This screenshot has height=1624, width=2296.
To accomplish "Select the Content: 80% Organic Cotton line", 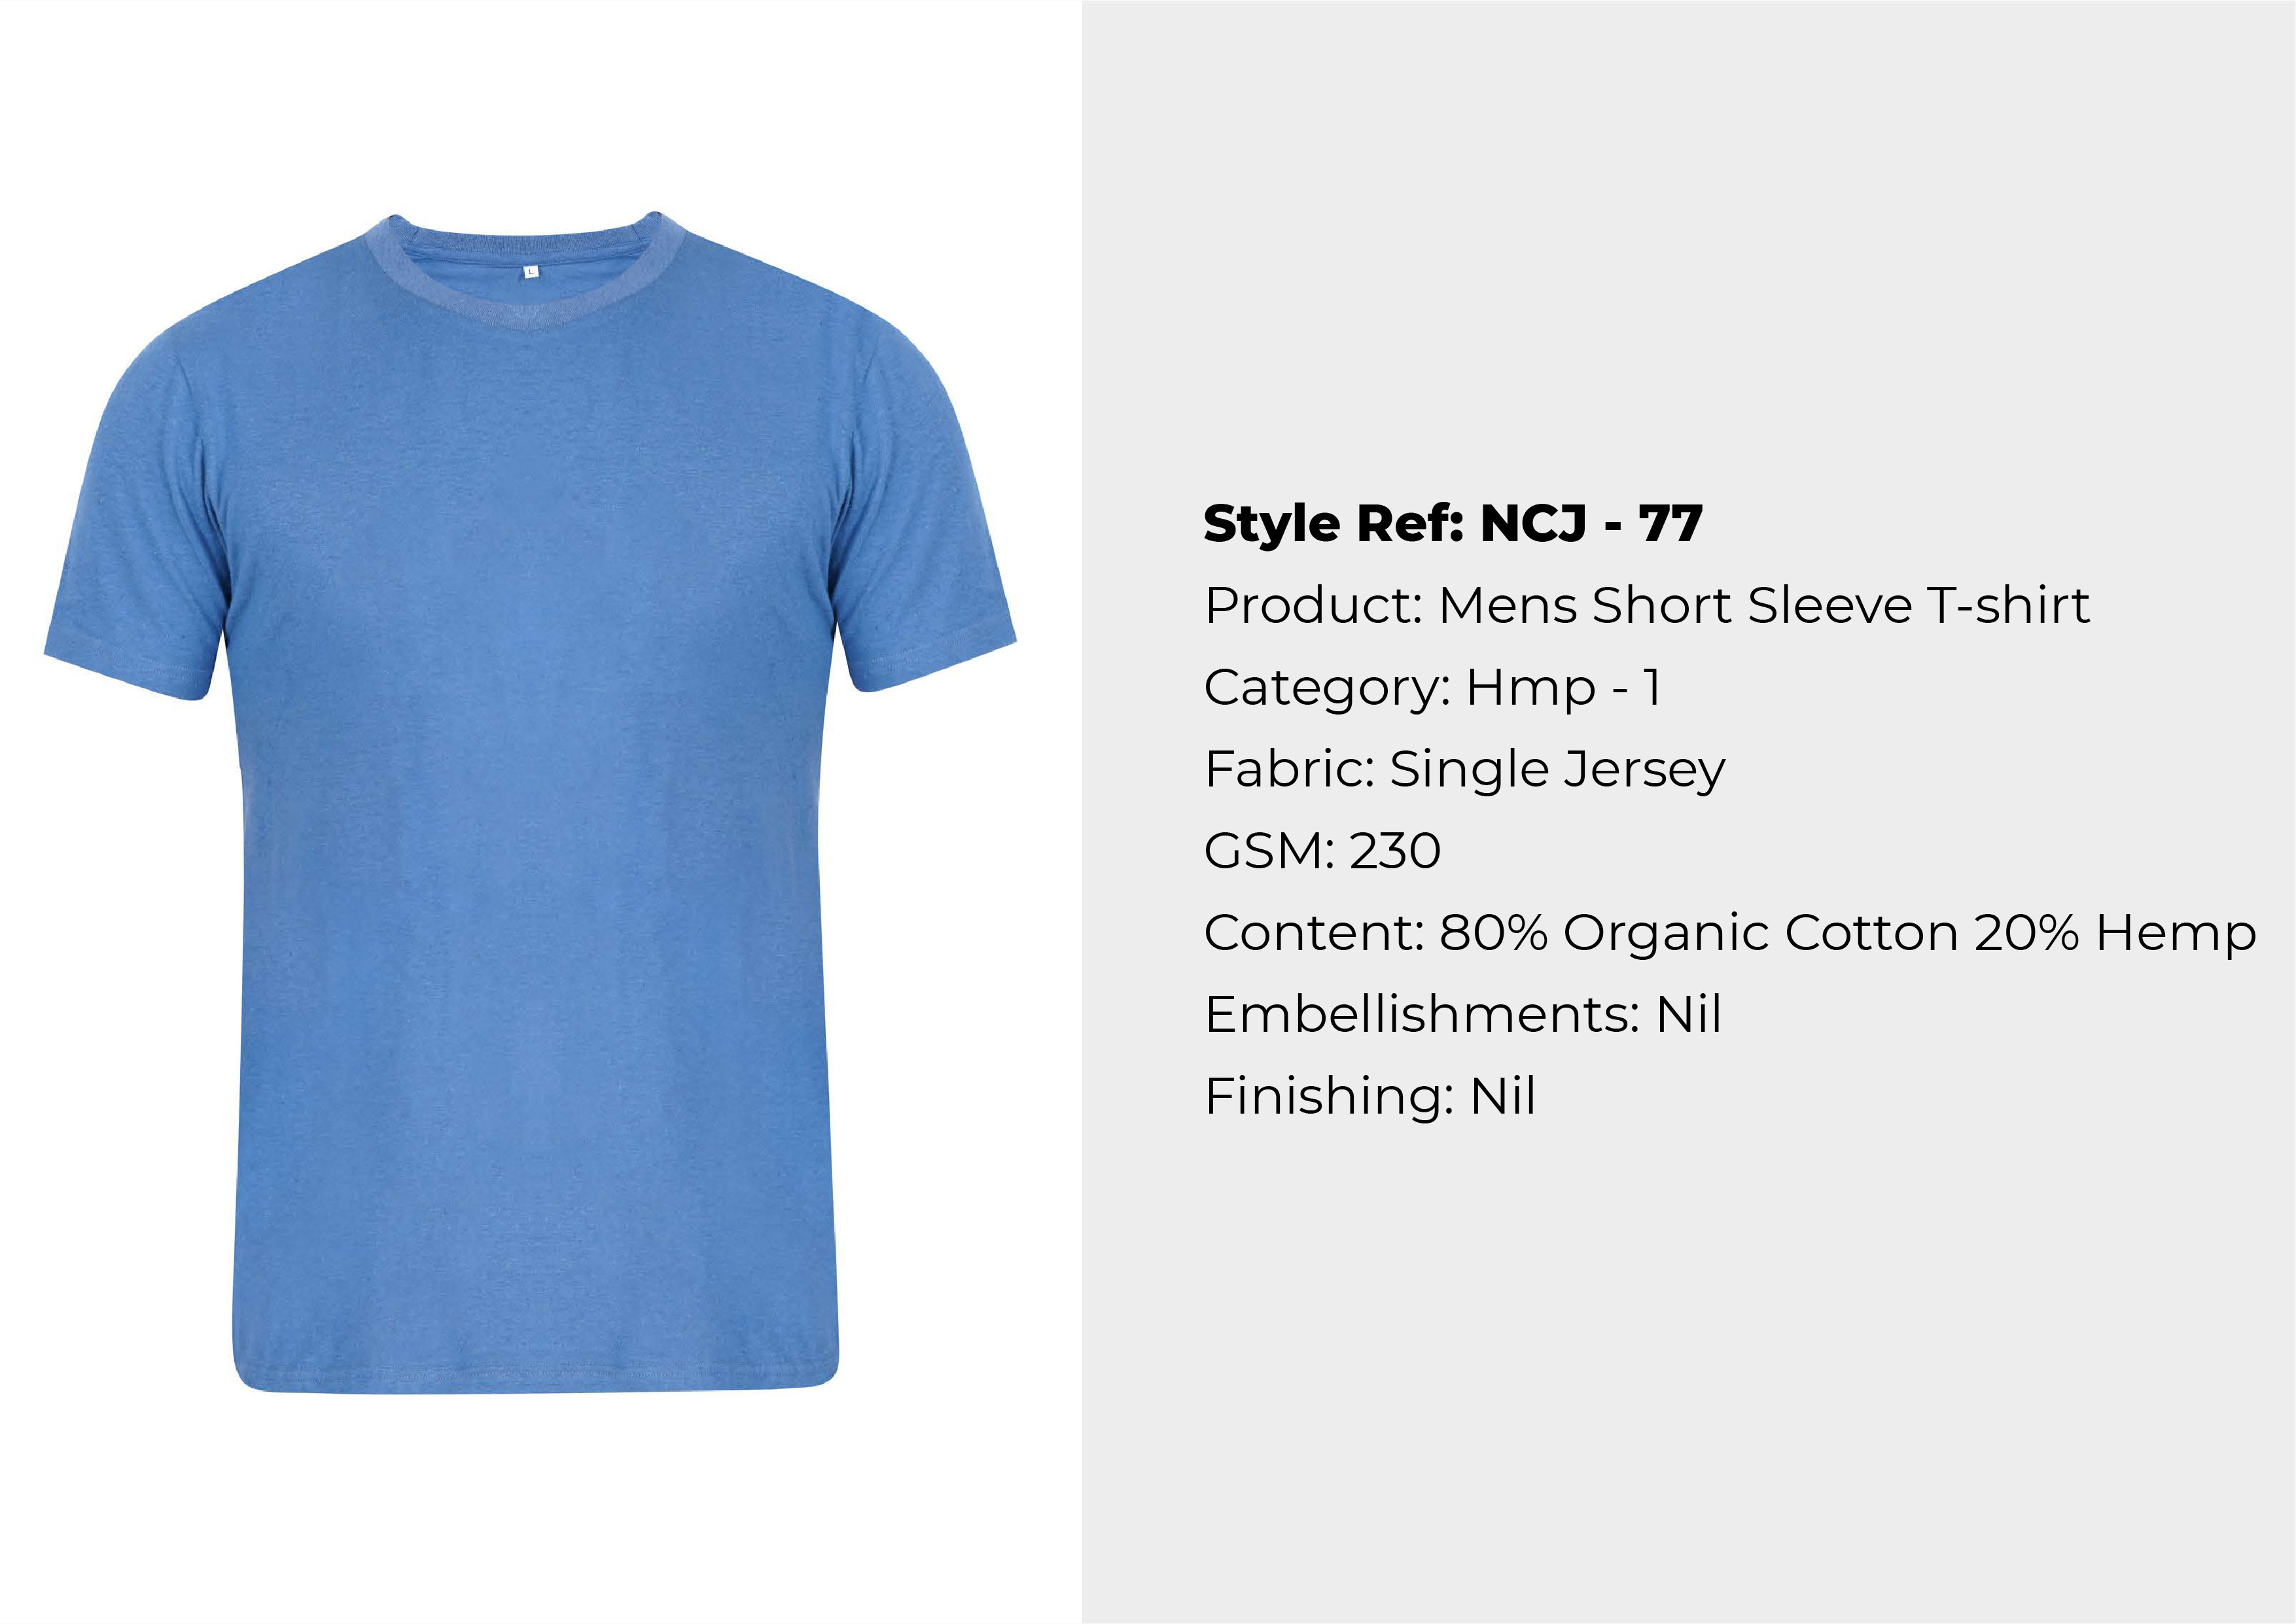I will coord(1730,933).
